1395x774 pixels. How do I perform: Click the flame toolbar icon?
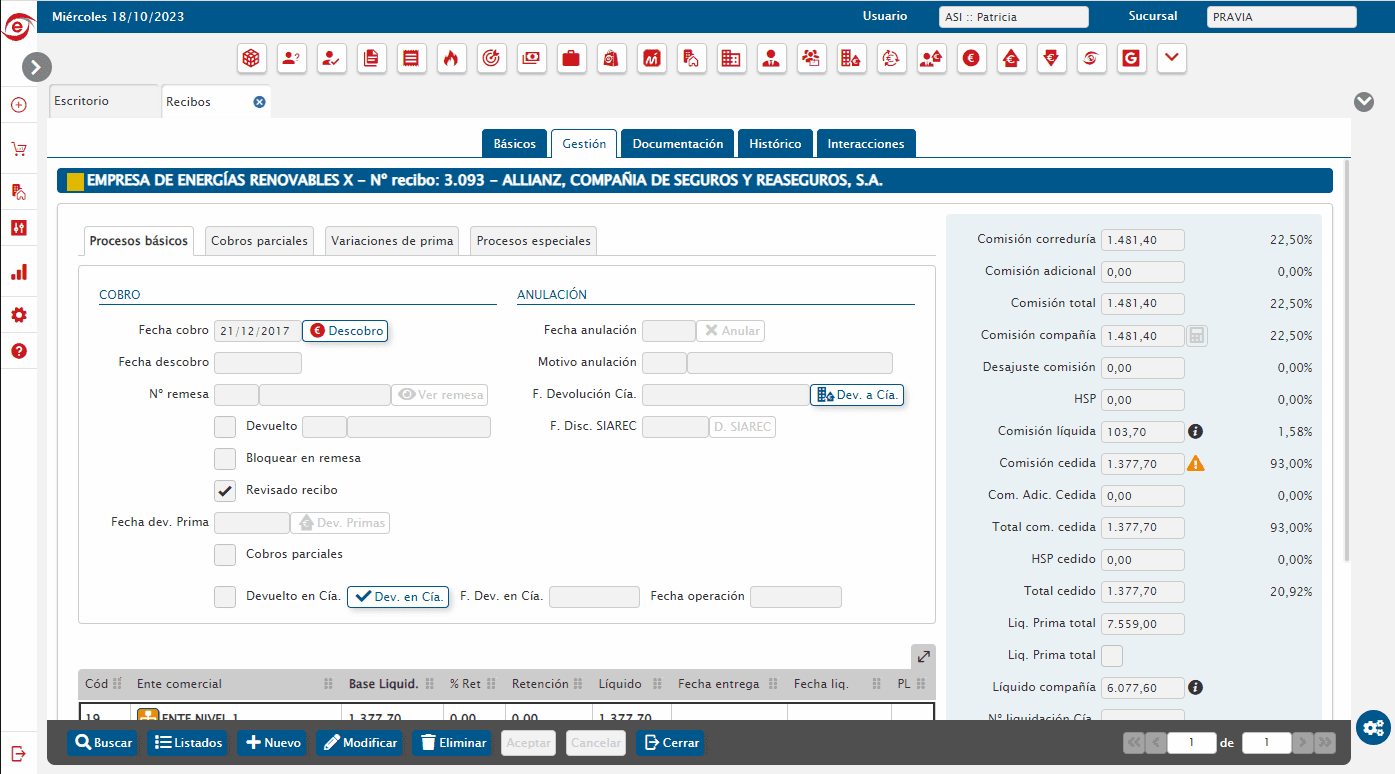451,59
